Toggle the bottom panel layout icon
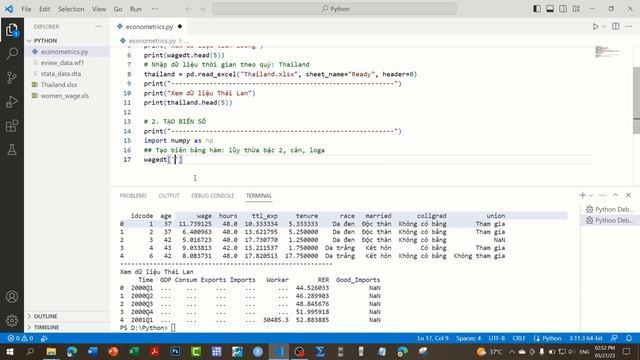The image size is (640, 360). (x=550, y=9)
